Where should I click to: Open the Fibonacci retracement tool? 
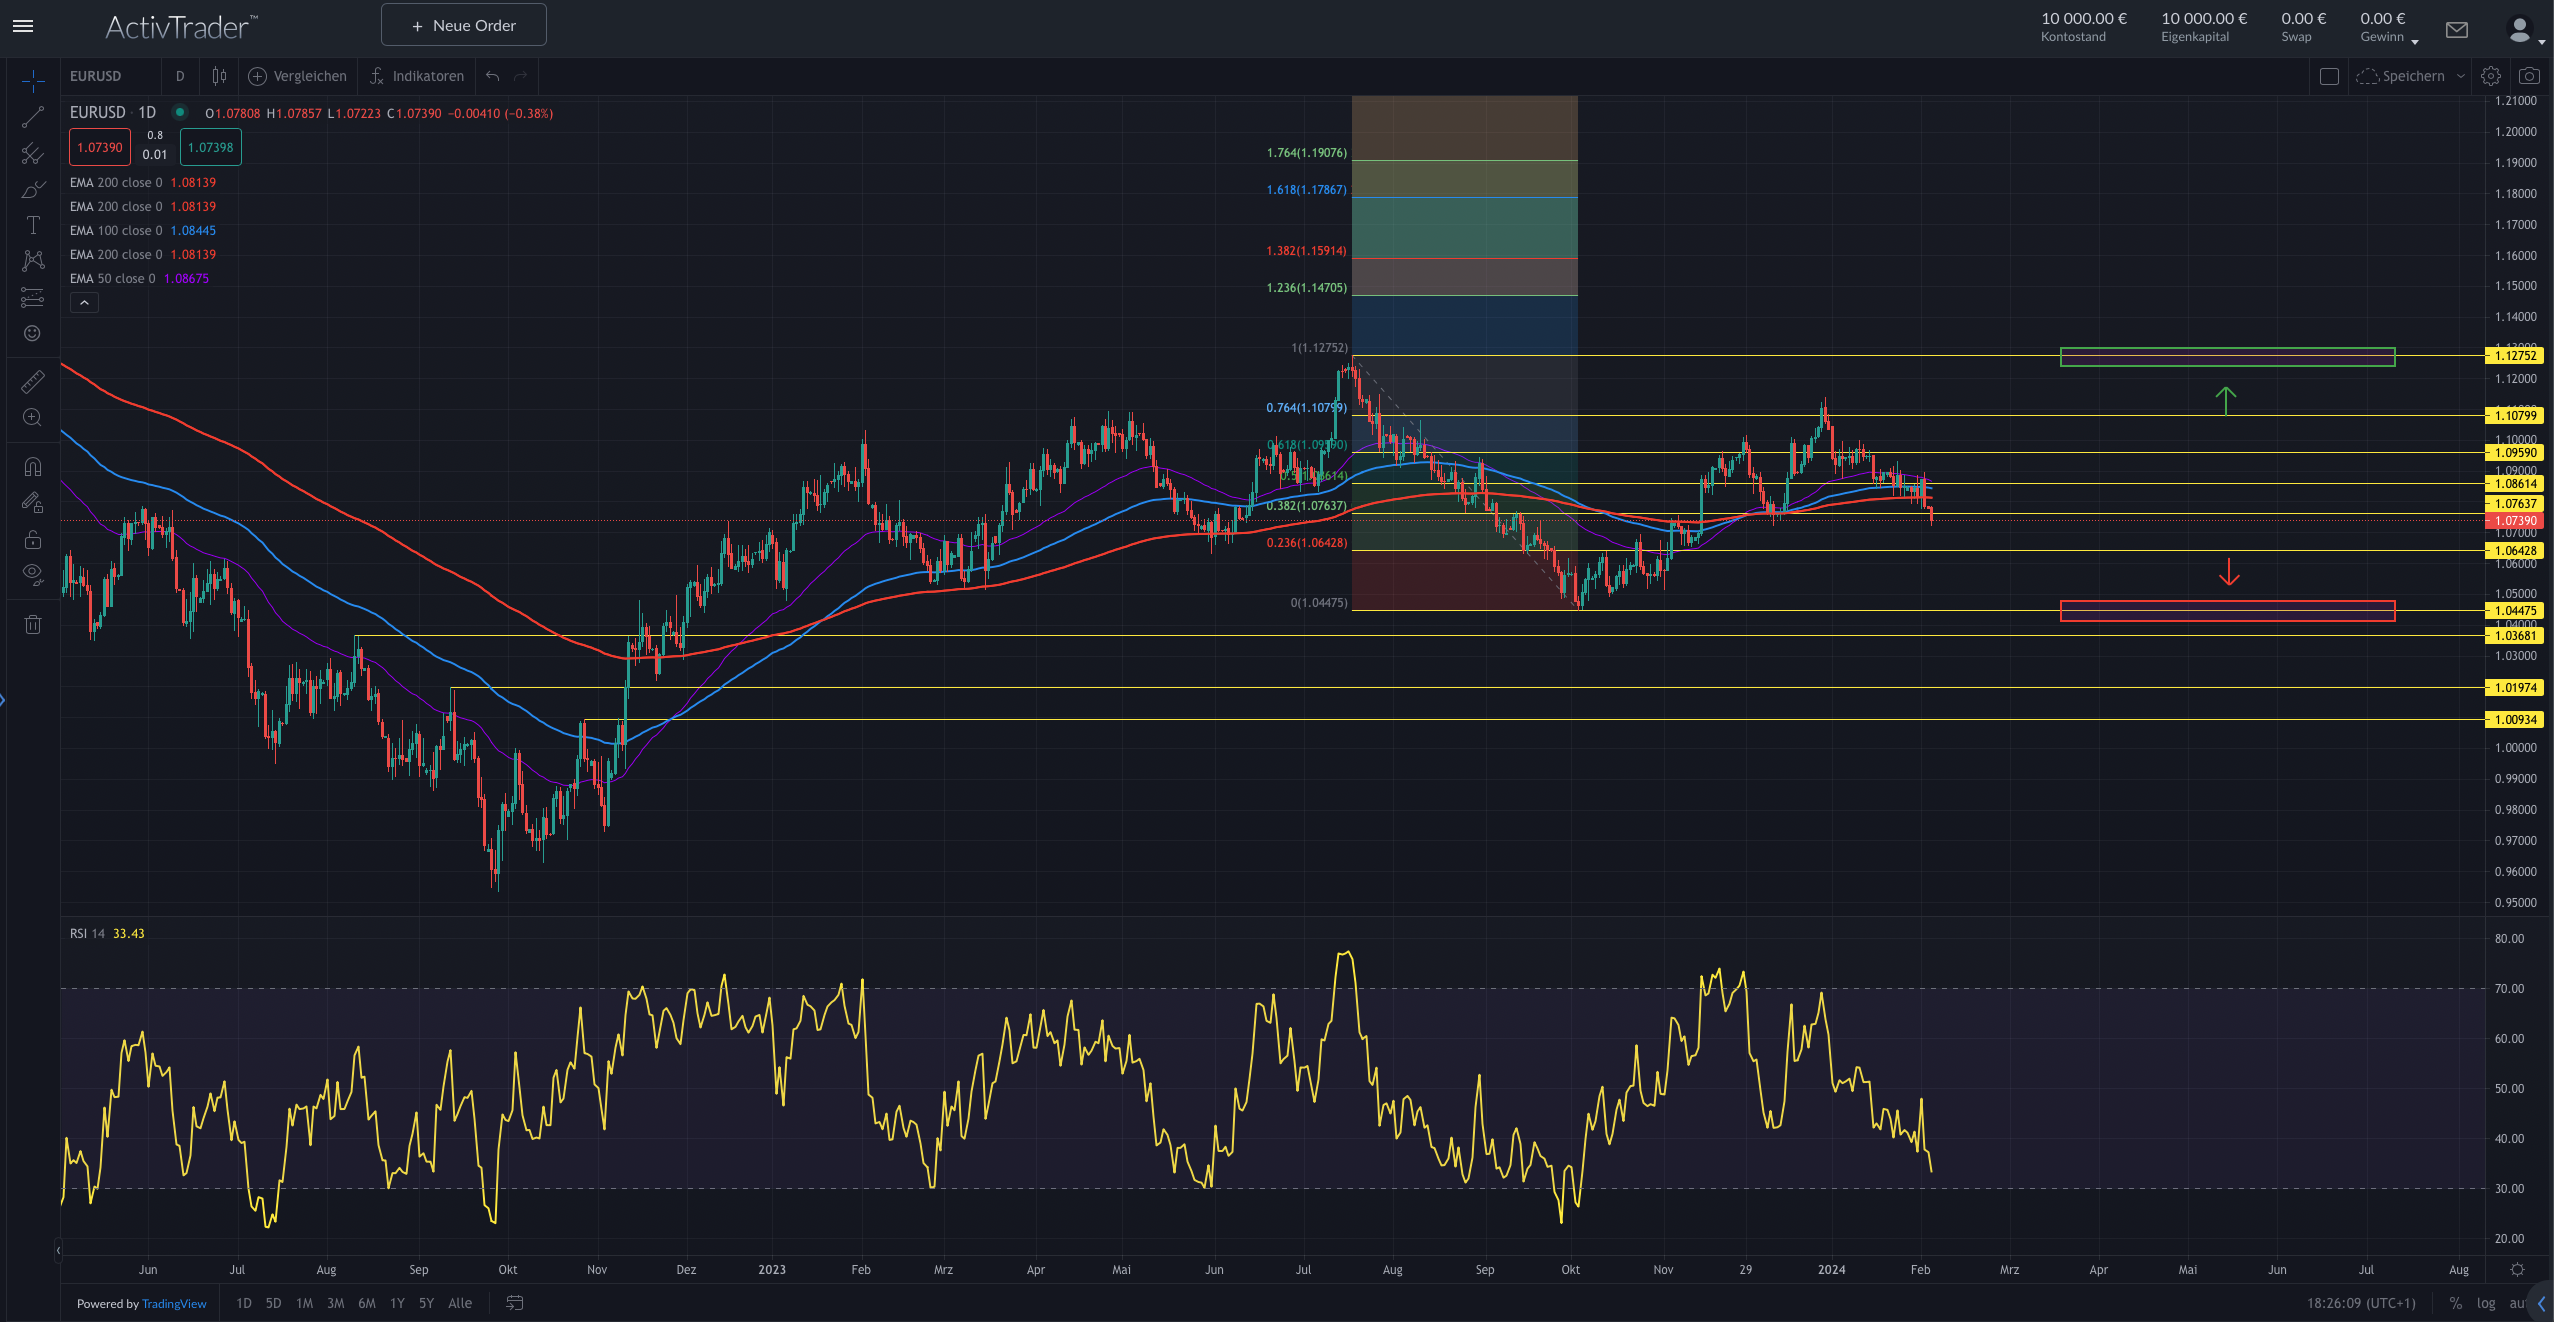coord(33,154)
